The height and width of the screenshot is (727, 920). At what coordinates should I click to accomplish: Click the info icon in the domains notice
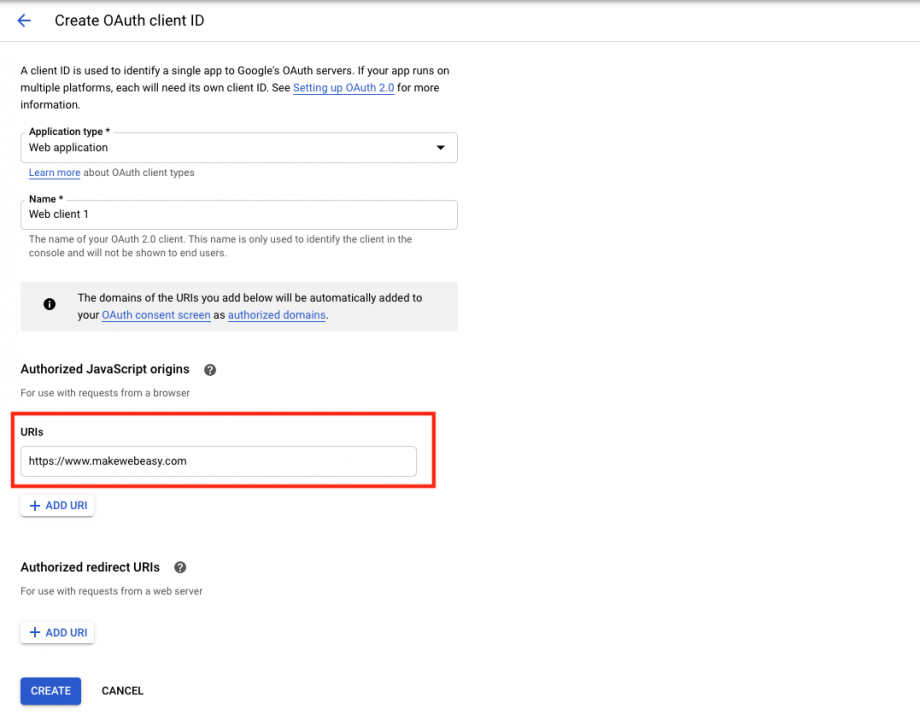click(x=49, y=302)
